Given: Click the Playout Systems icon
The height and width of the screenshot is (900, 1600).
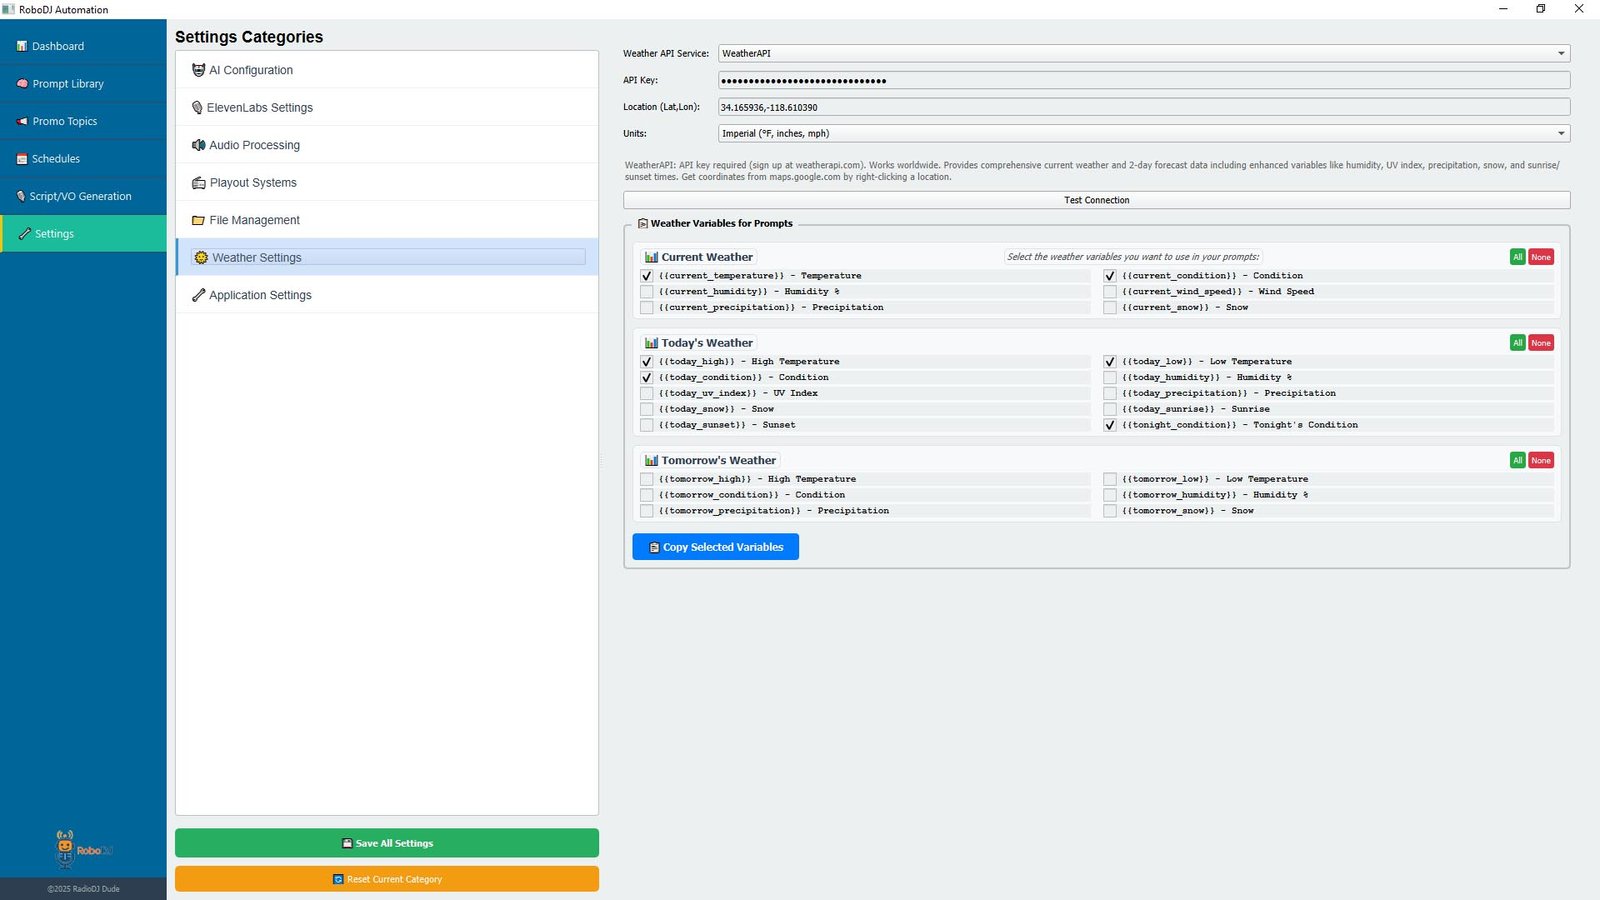Looking at the screenshot, I should pyautogui.click(x=198, y=183).
